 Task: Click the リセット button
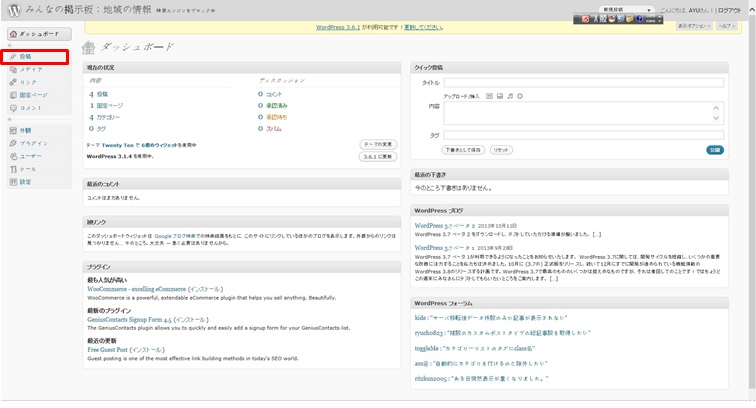[x=501, y=150]
